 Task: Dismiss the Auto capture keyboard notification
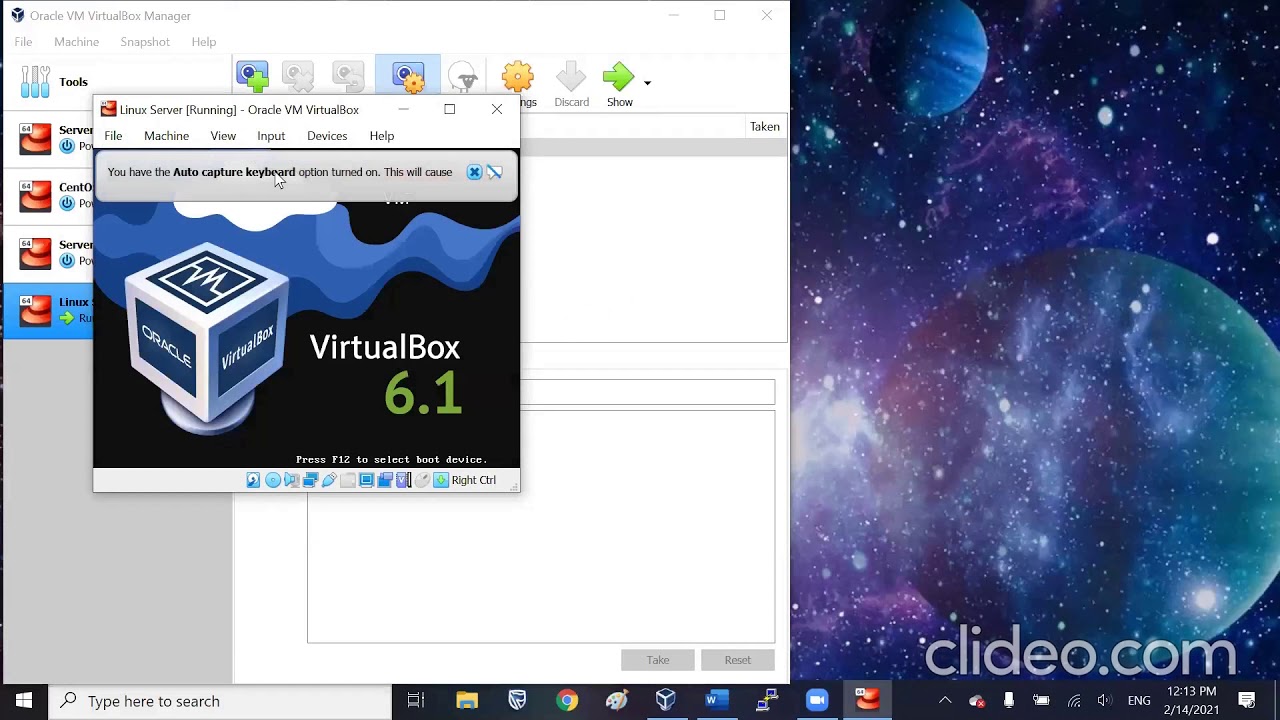tap(475, 172)
